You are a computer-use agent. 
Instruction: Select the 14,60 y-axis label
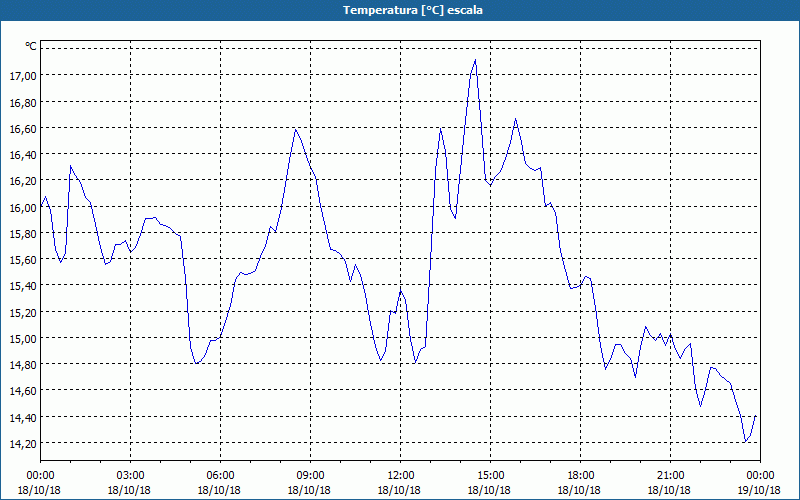[x=23, y=391]
